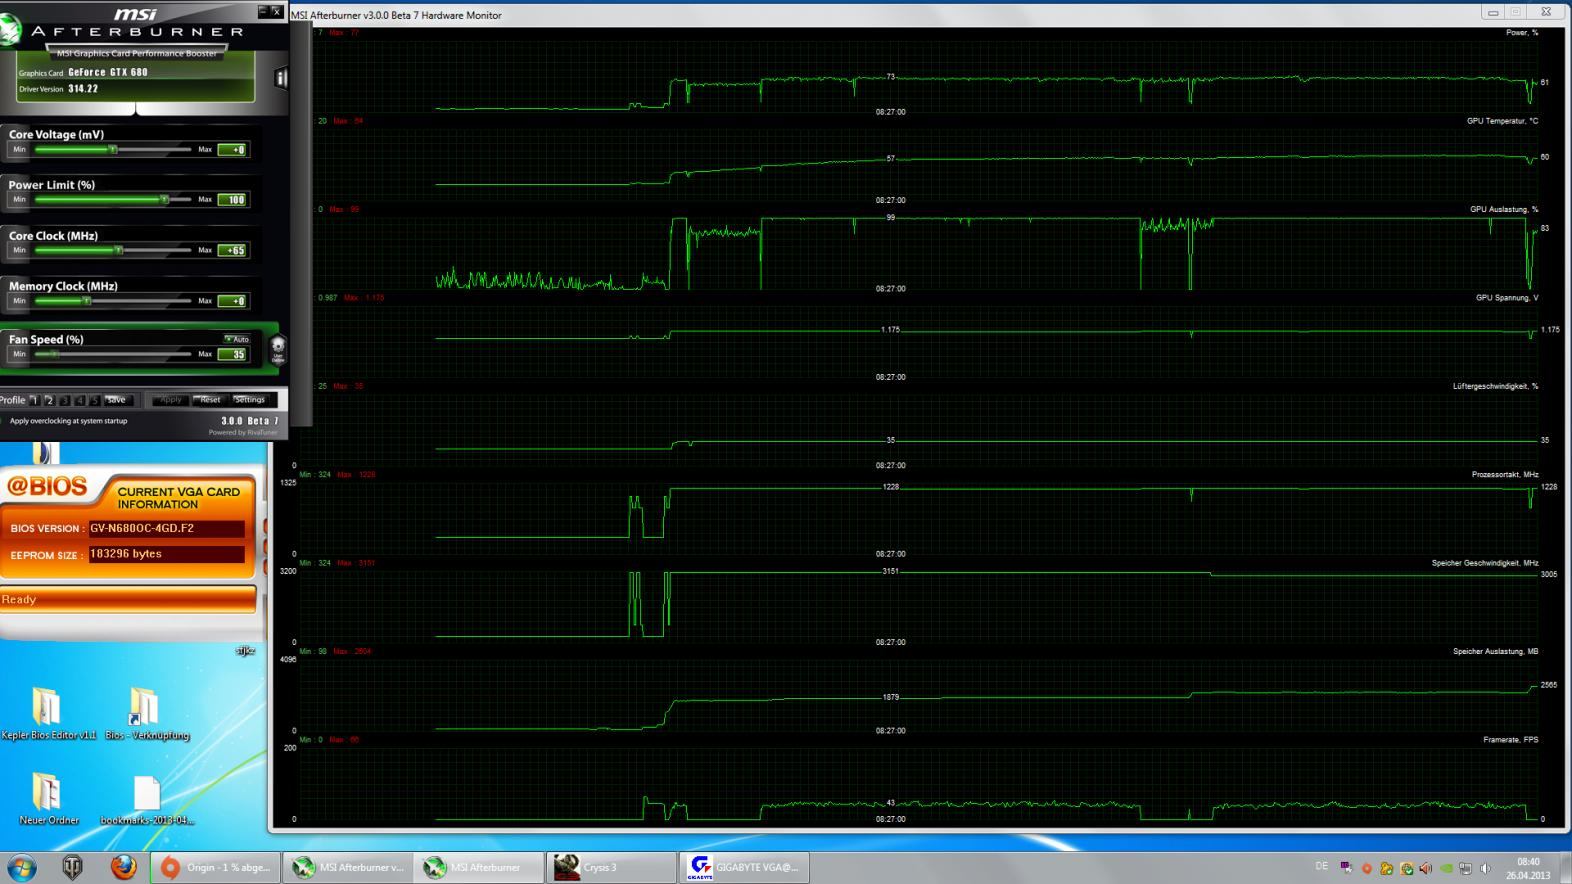1572x884 pixels.
Task: Click the EEPROM SIZE field 183296 bytes
Action: 166,554
